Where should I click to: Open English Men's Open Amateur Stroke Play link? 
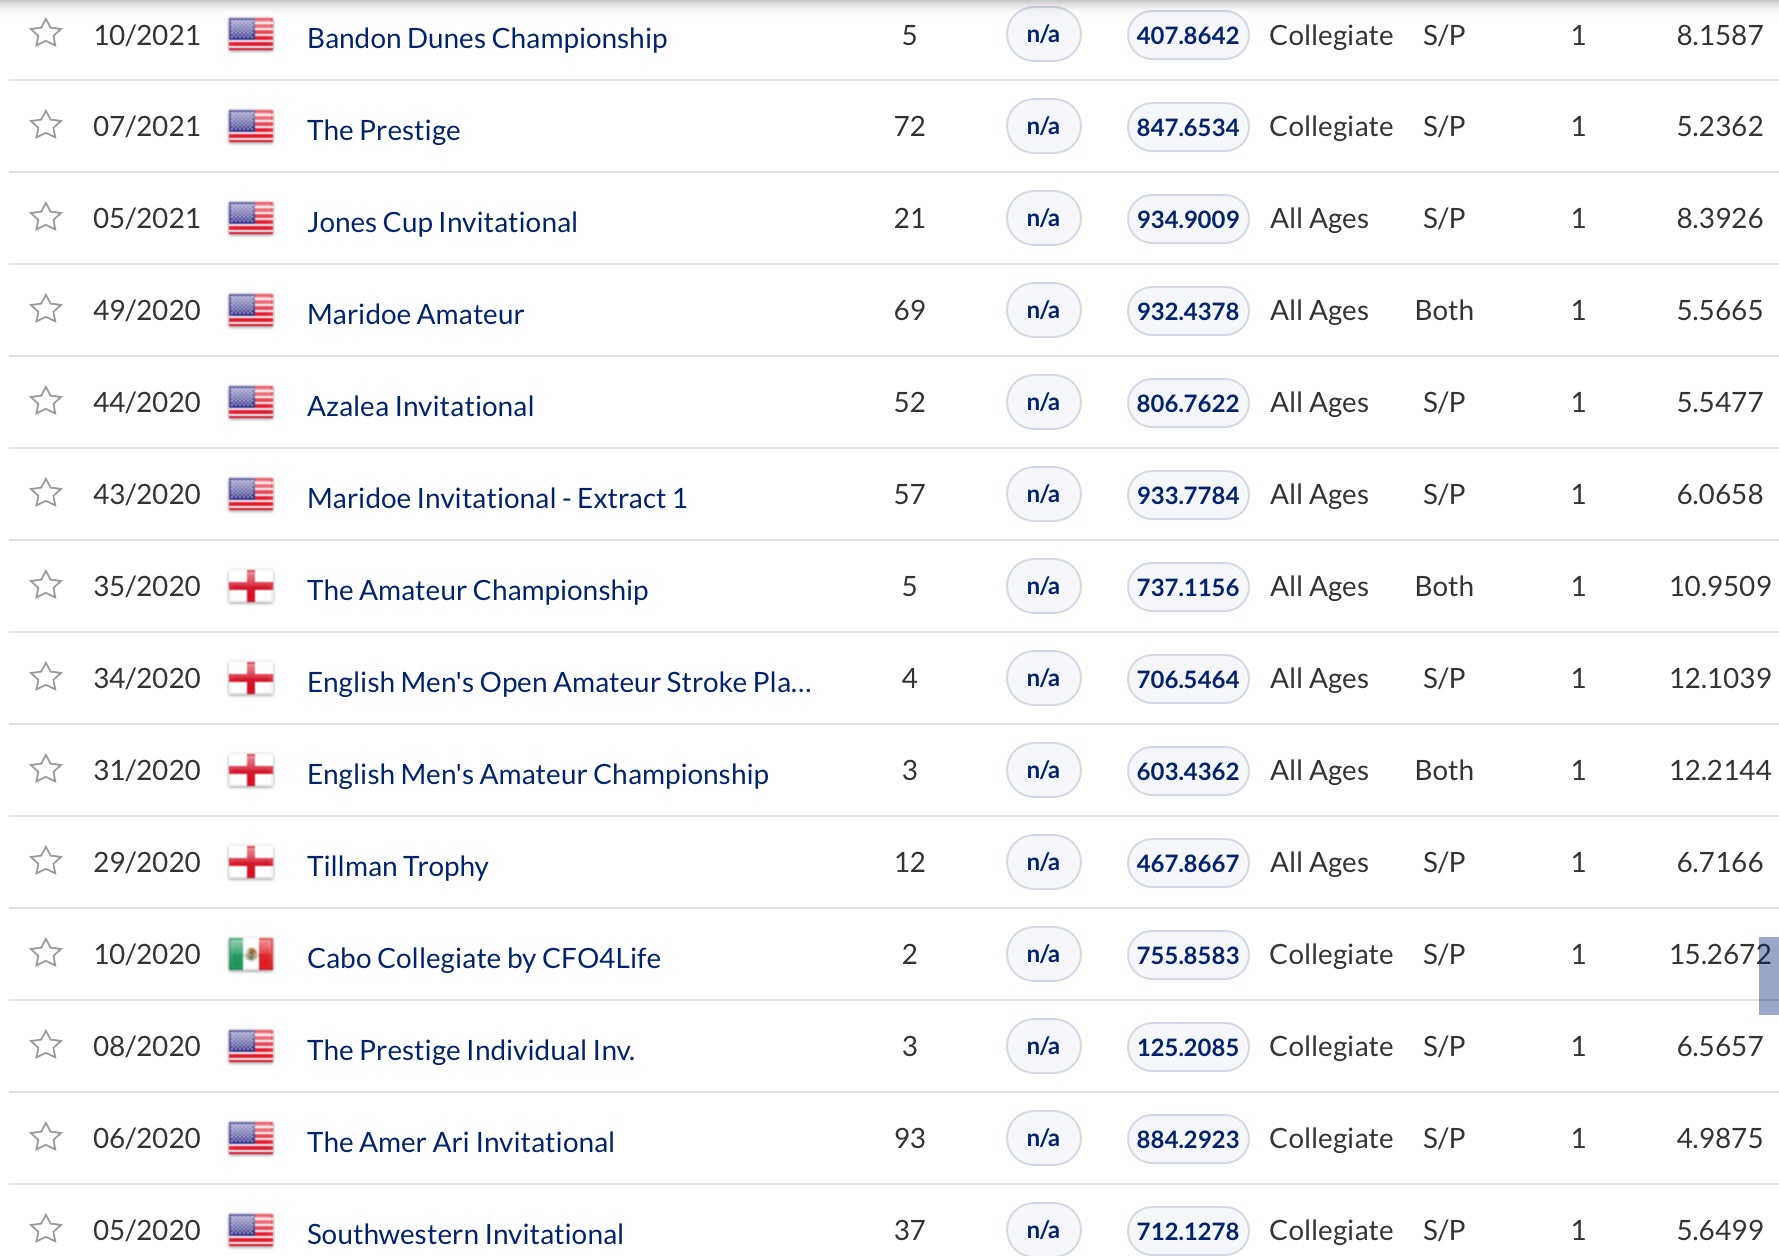tap(559, 682)
